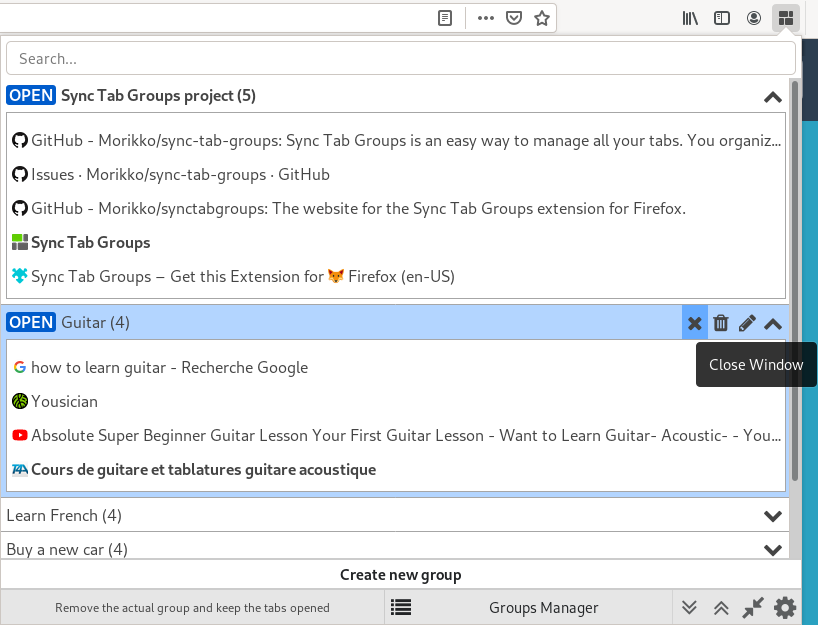Click the list icon beside Groups Manager
Viewport: 818px width, 625px height.
click(401, 607)
